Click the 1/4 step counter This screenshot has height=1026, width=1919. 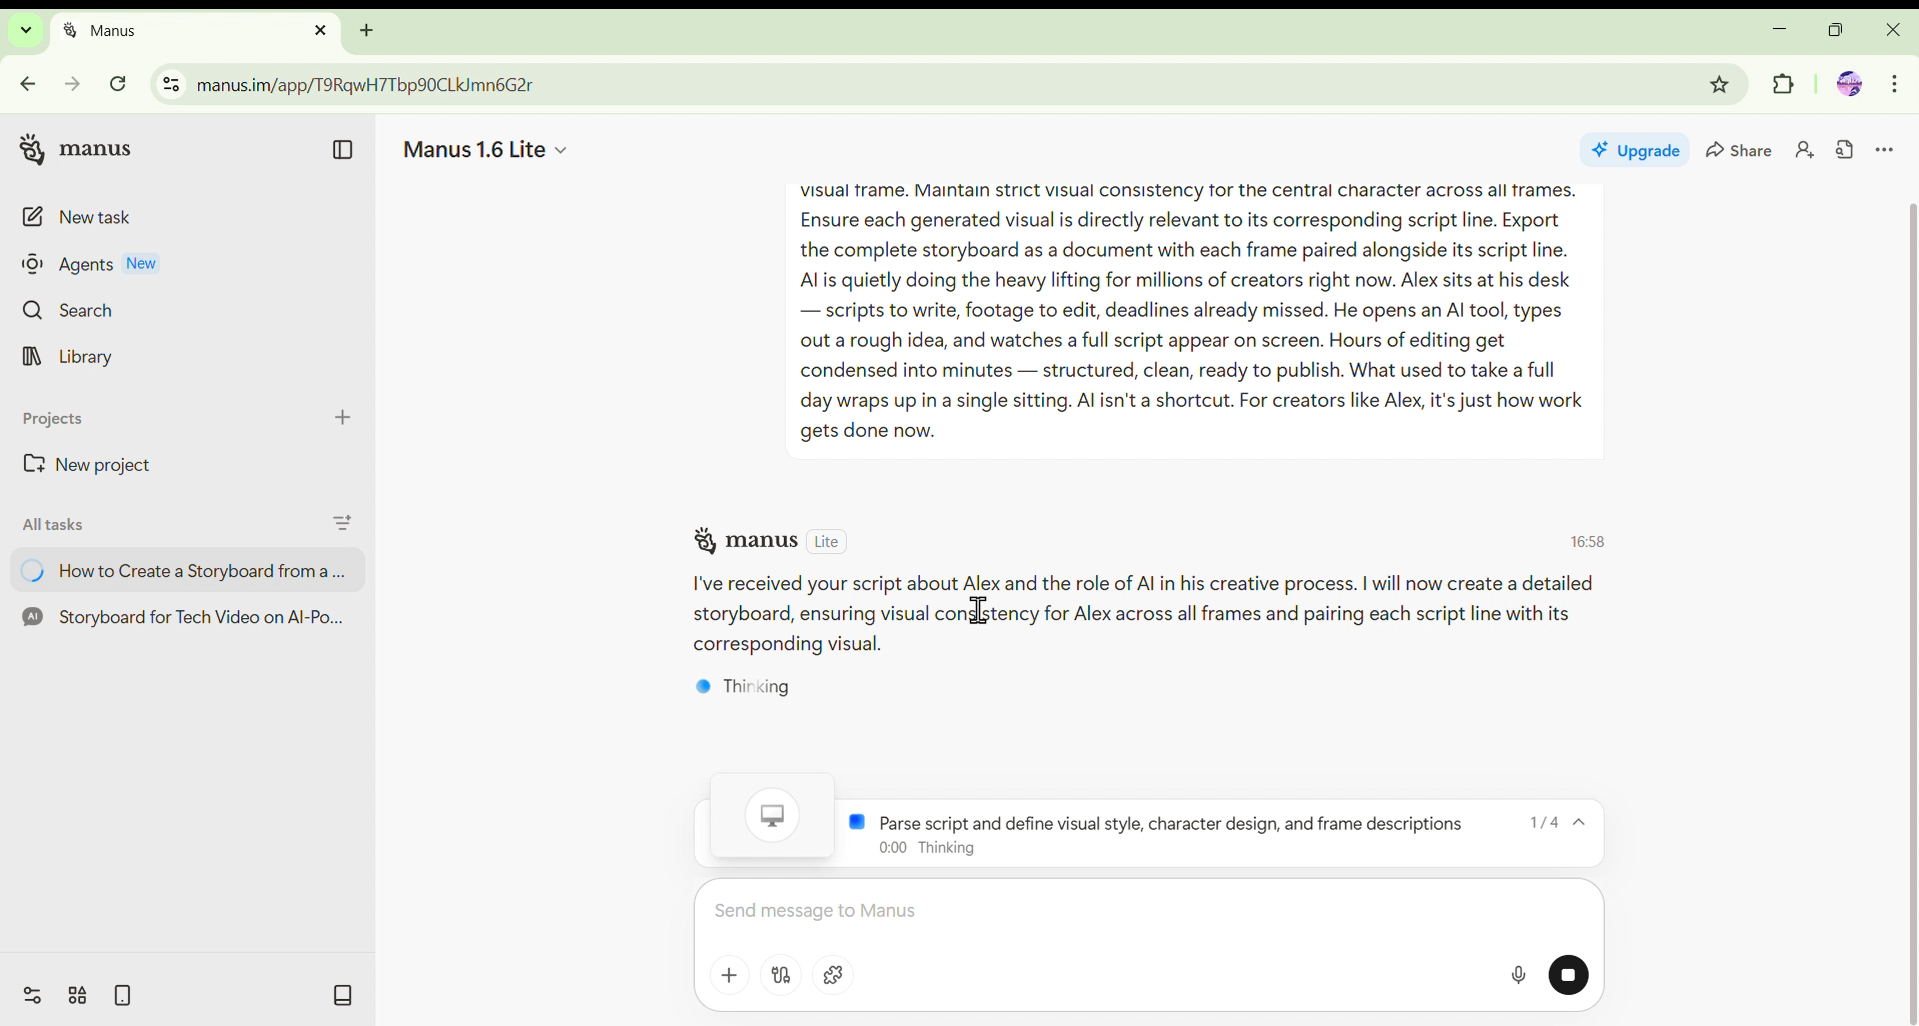(x=1544, y=823)
